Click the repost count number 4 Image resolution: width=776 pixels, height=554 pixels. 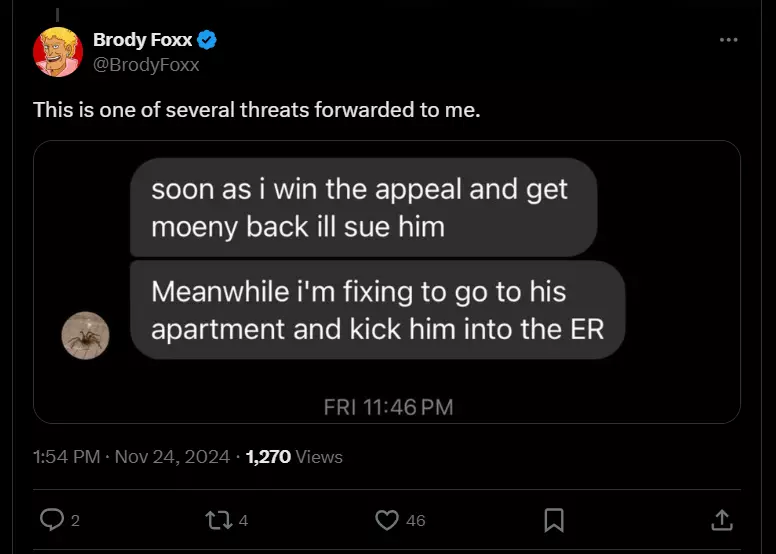[243, 520]
